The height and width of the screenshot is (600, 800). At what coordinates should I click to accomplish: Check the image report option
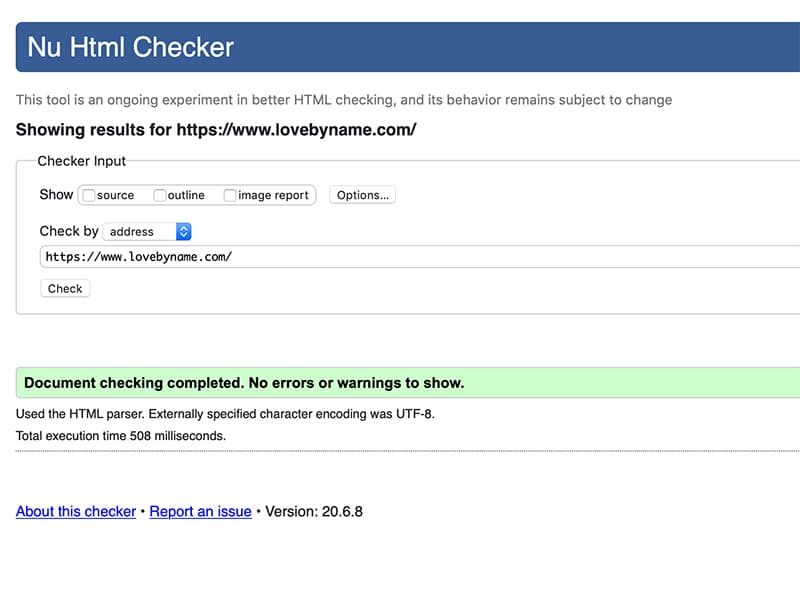pyautogui.click(x=230, y=195)
